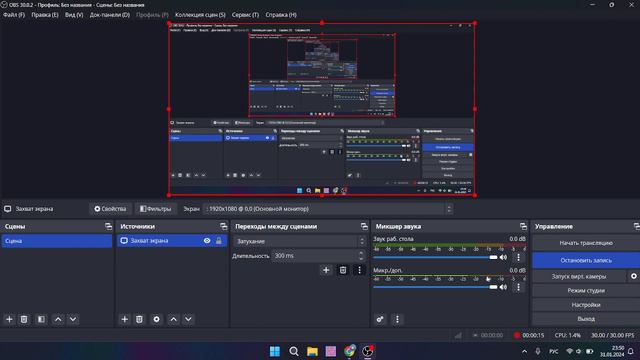Open advanced audio properties gears icon
This screenshot has width=640, height=360.
380,319
